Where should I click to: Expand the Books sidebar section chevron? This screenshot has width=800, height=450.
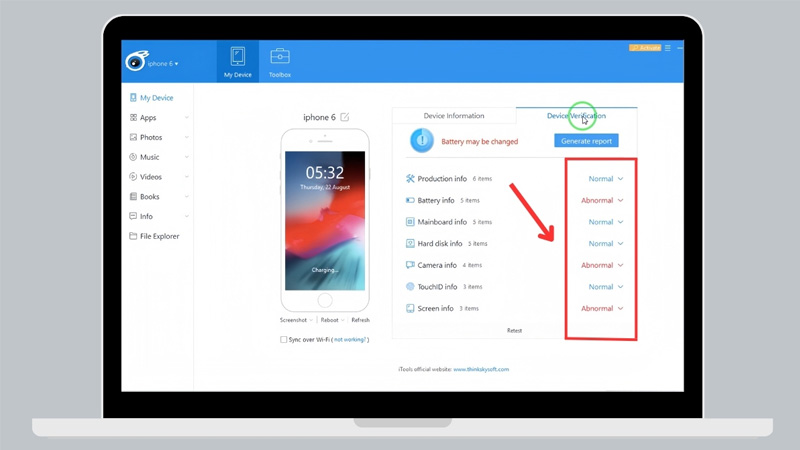187,196
